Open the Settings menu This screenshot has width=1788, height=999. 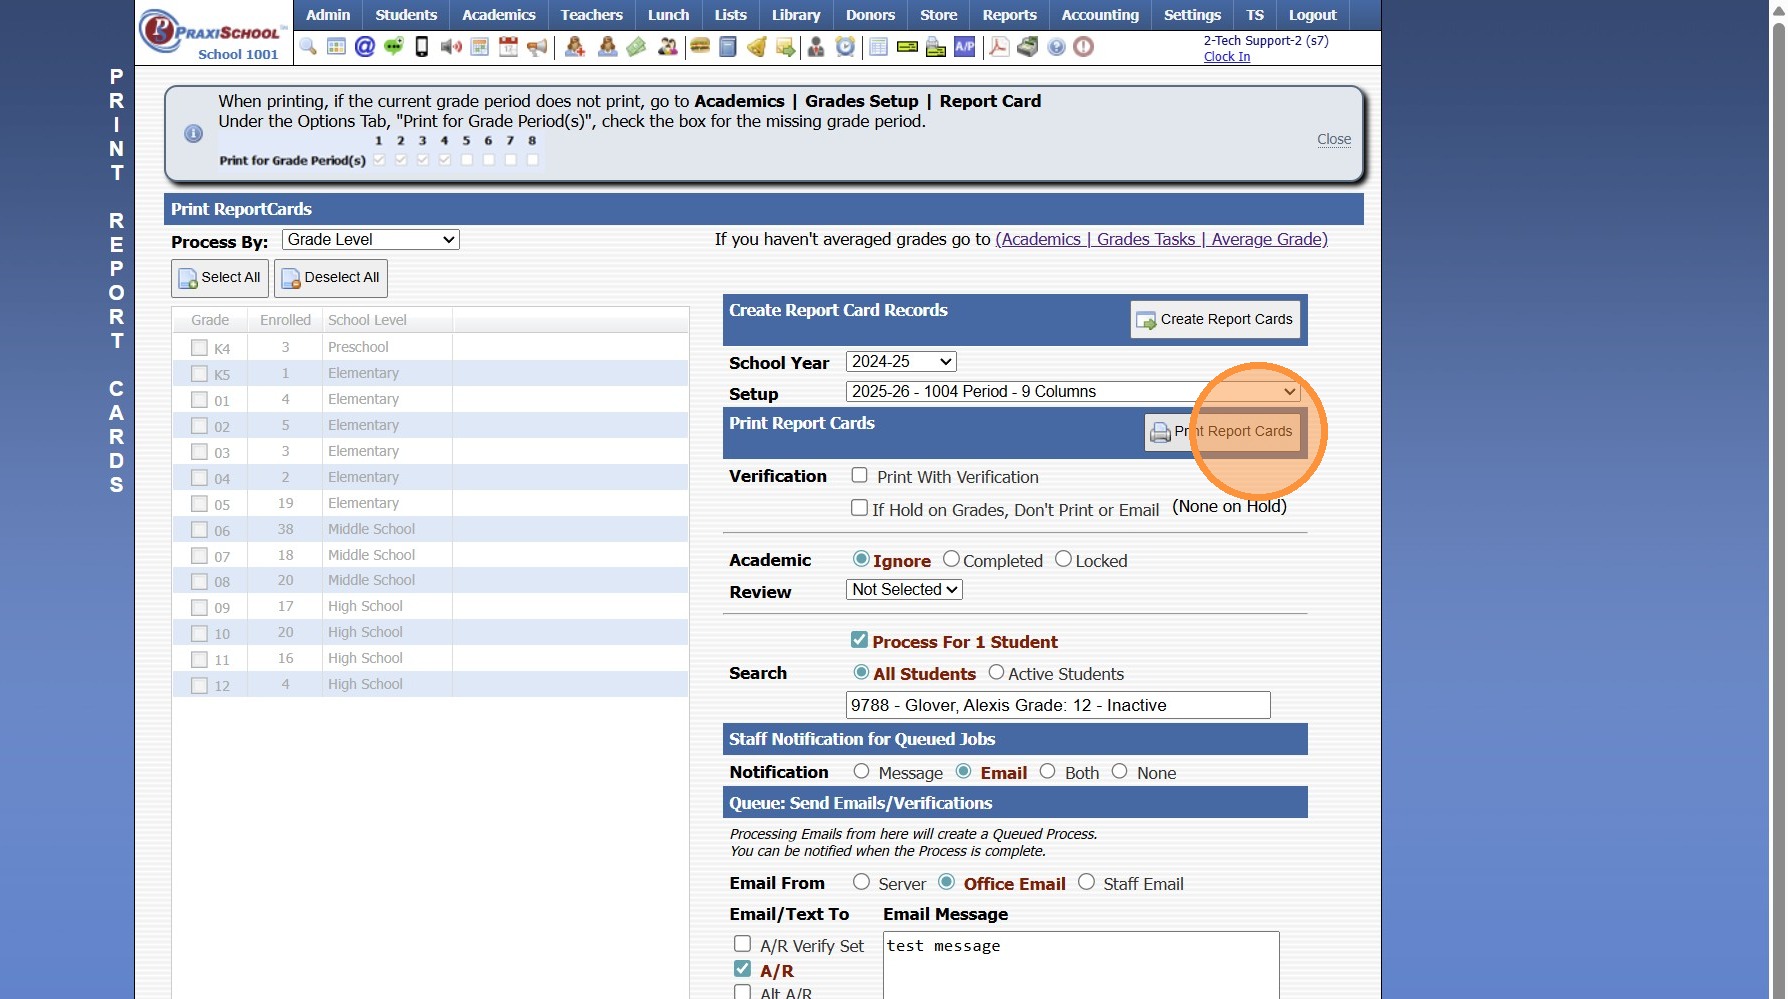coord(1192,15)
